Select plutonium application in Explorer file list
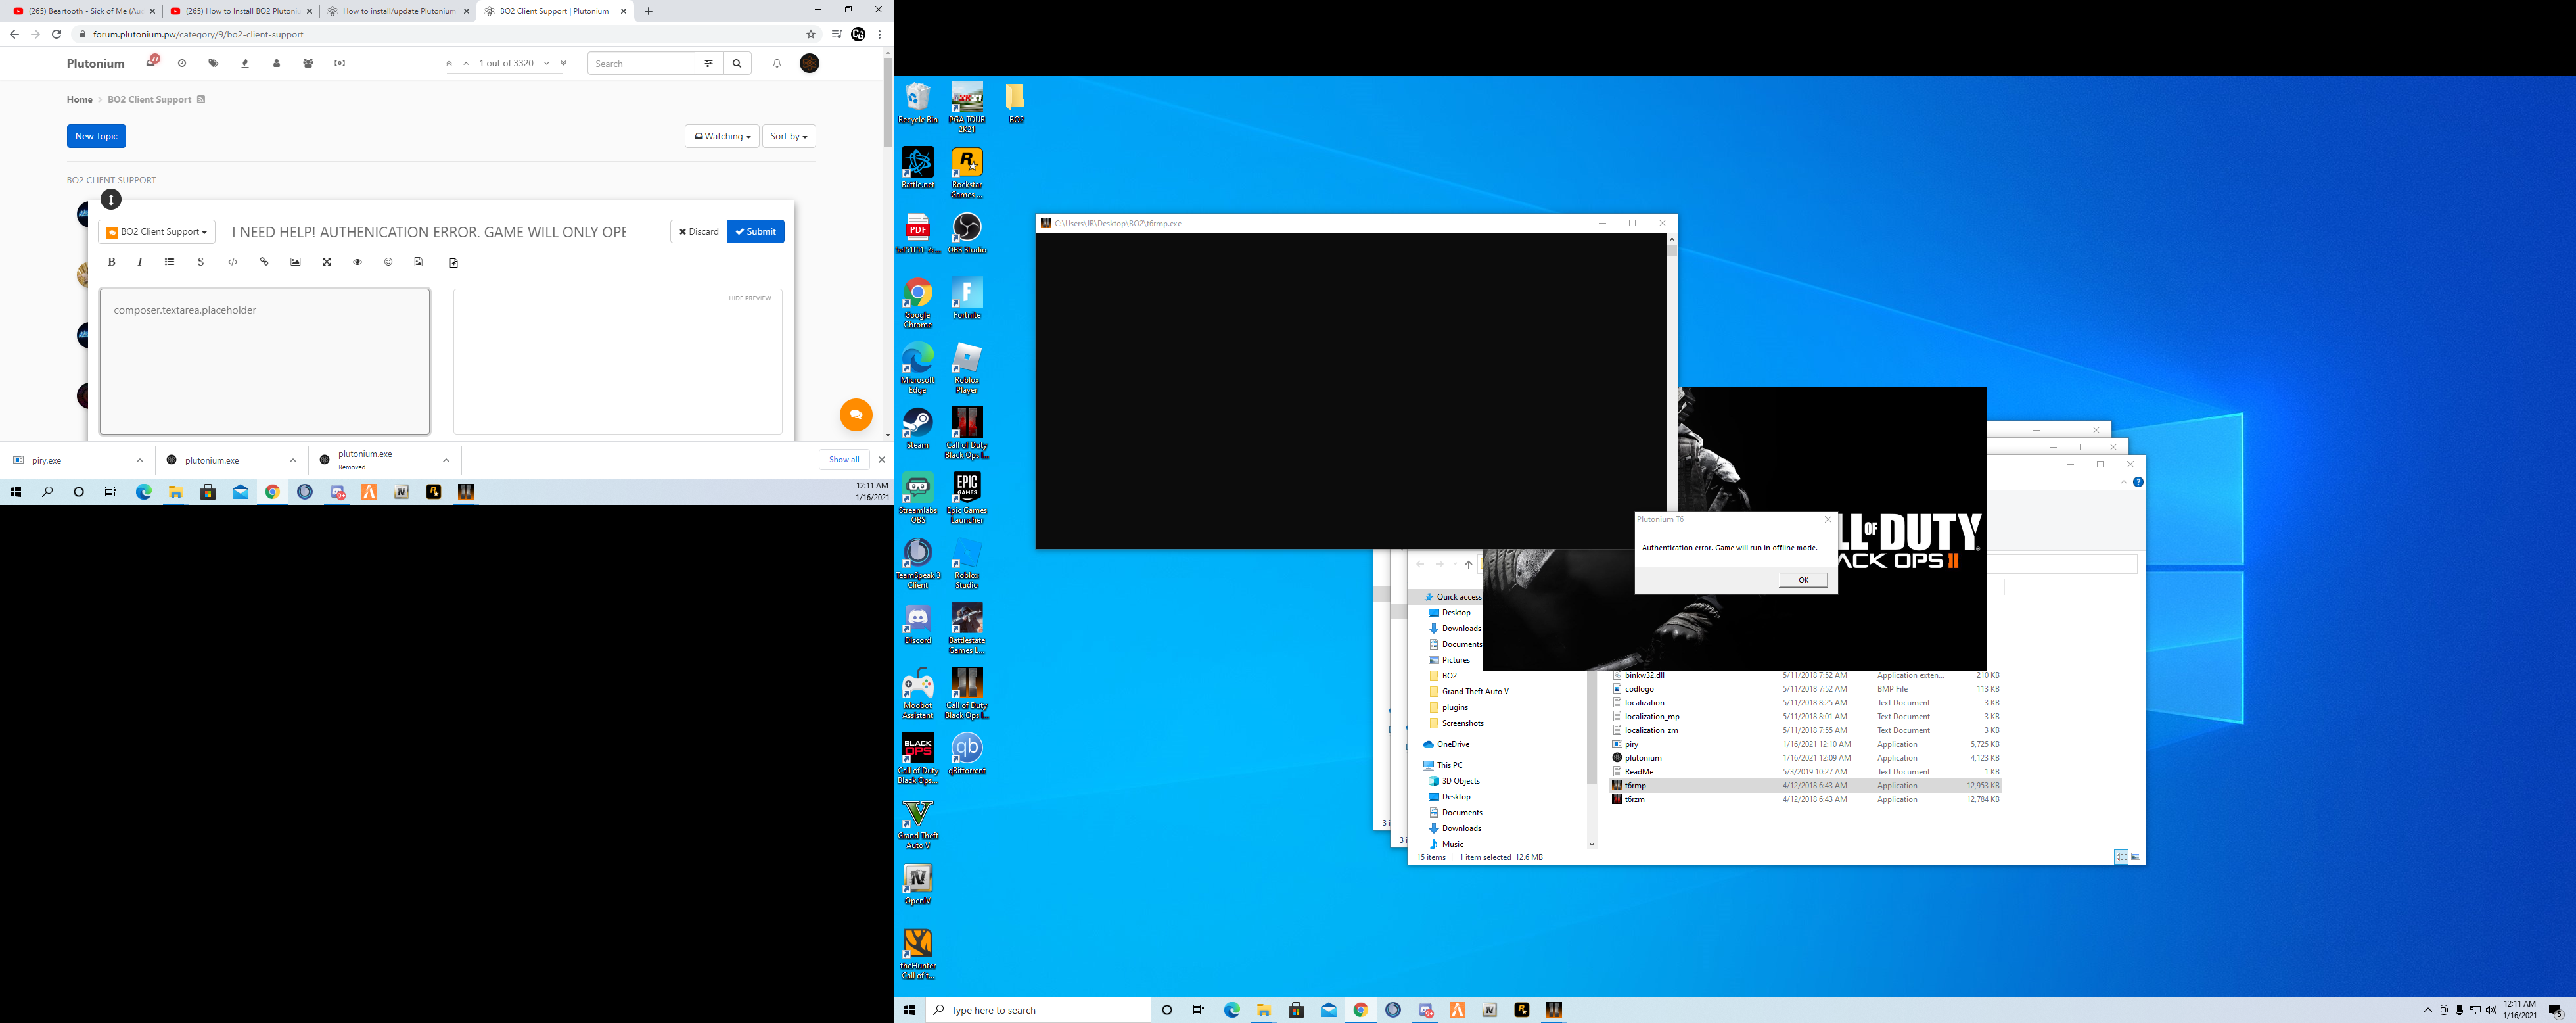Image resolution: width=2576 pixels, height=1023 pixels. [x=1805, y=758]
